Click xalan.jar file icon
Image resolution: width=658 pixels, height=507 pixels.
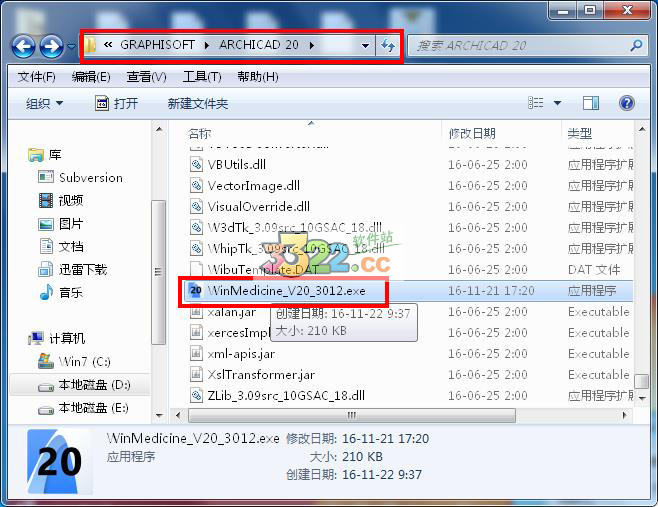pos(196,311)
